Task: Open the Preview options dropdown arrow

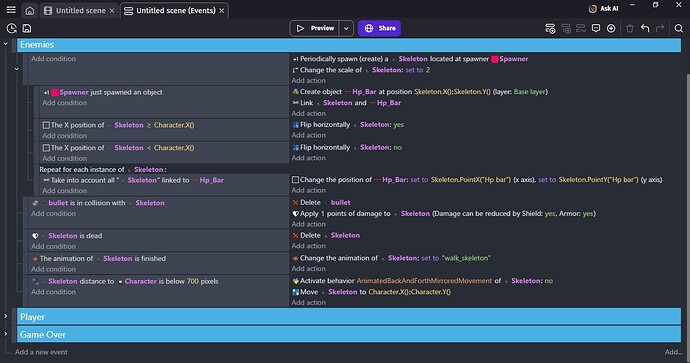Action: coord(346,28)
